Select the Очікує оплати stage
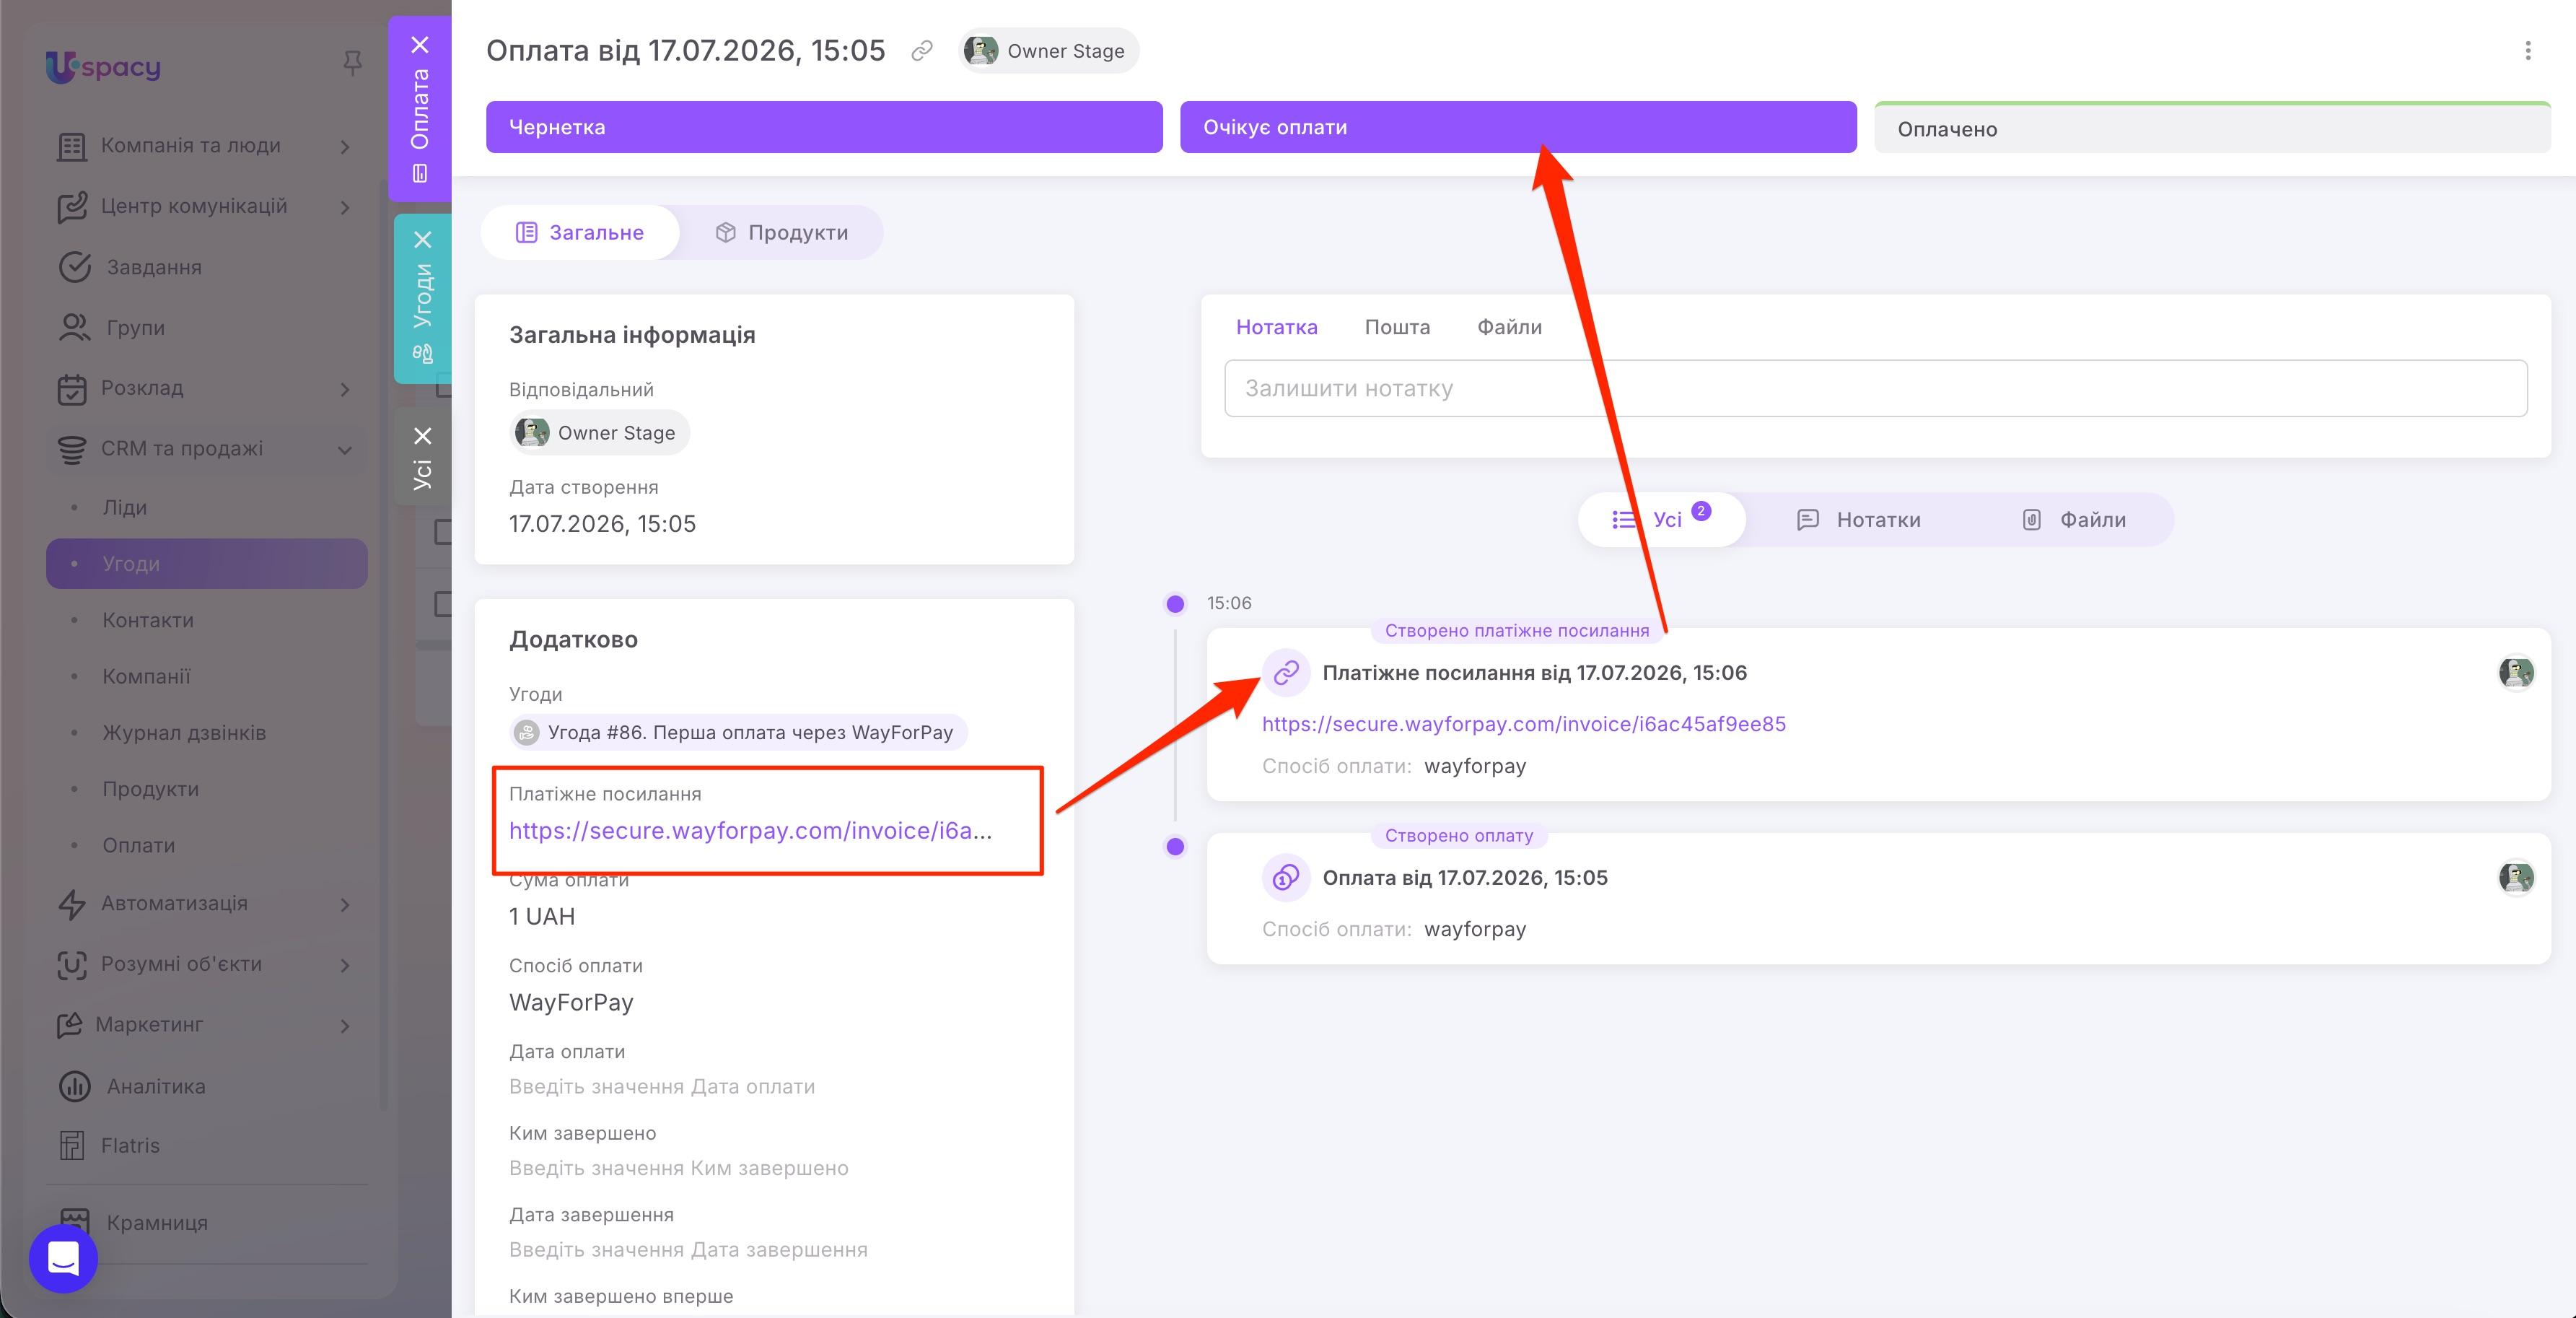 [1518, 127]
